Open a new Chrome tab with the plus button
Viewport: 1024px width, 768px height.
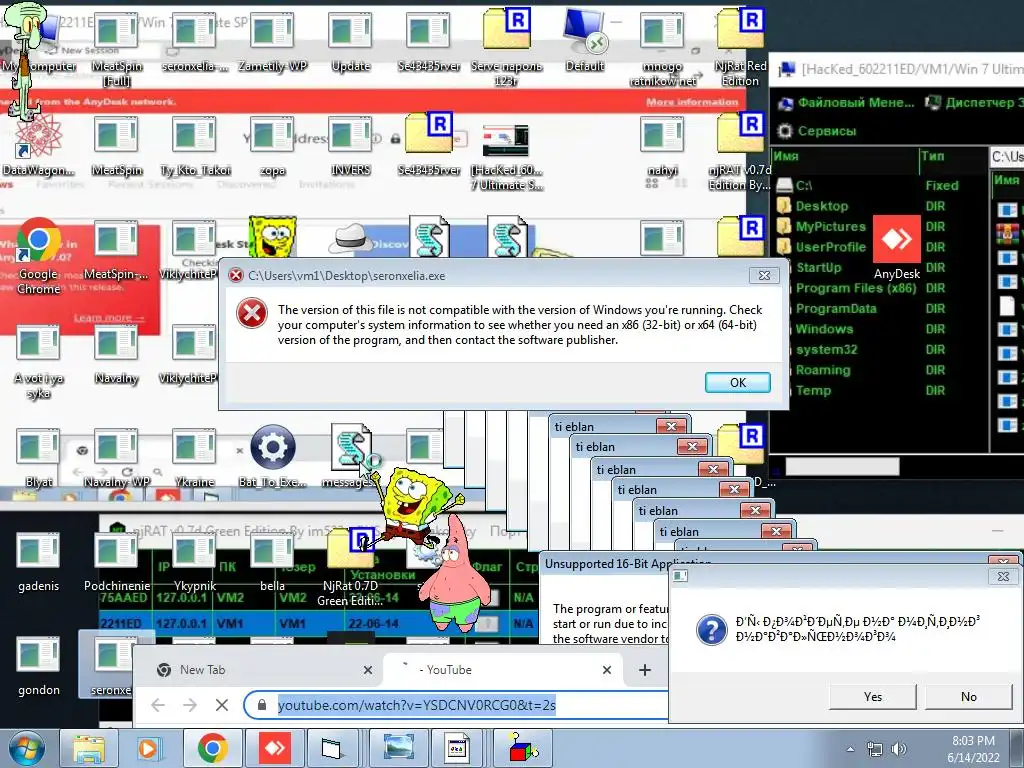pos(645,670)
